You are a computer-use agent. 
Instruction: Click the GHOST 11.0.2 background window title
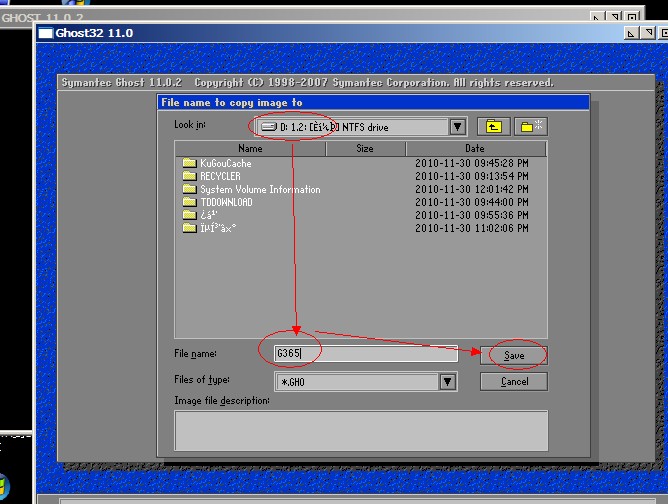[x=43, y=18]
